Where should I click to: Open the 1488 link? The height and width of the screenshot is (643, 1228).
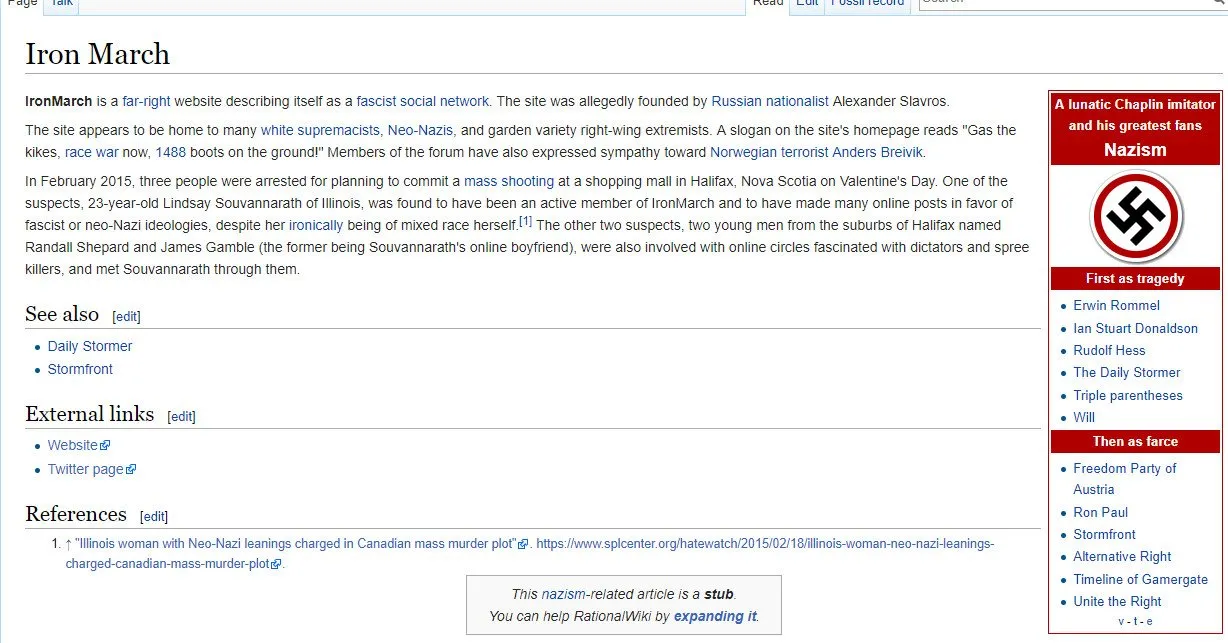pyautogui.click(x=171, y=152)
